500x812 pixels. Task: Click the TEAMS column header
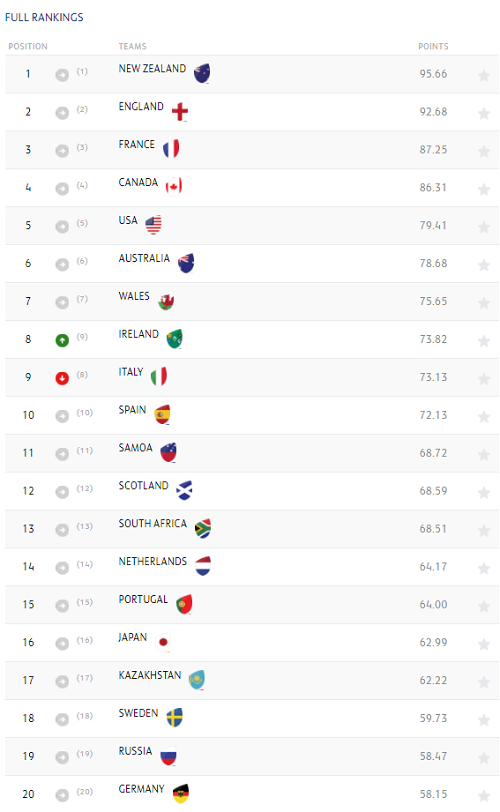133,46
